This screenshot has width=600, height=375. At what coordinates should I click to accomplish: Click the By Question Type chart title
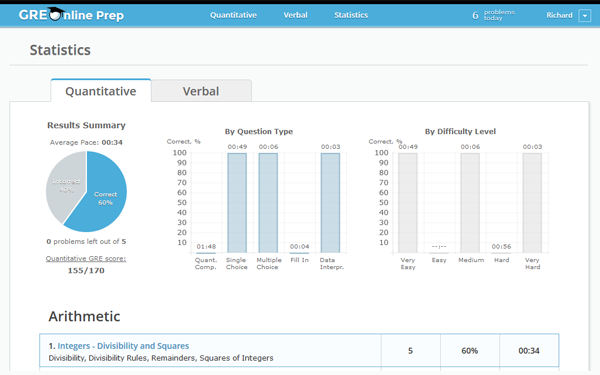pyautogui.click(x=259, y=132)
